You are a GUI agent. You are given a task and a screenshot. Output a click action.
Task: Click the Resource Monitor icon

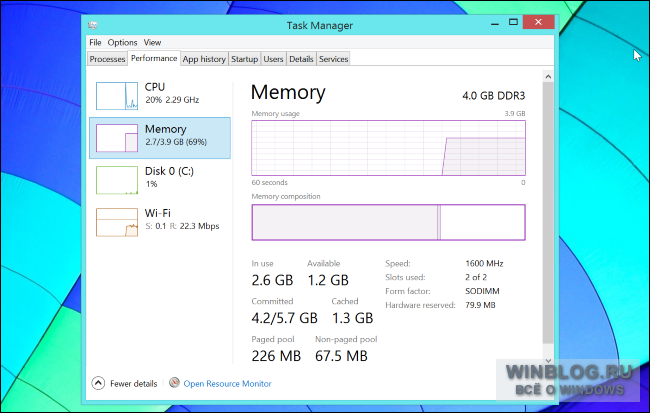(174, 382)
